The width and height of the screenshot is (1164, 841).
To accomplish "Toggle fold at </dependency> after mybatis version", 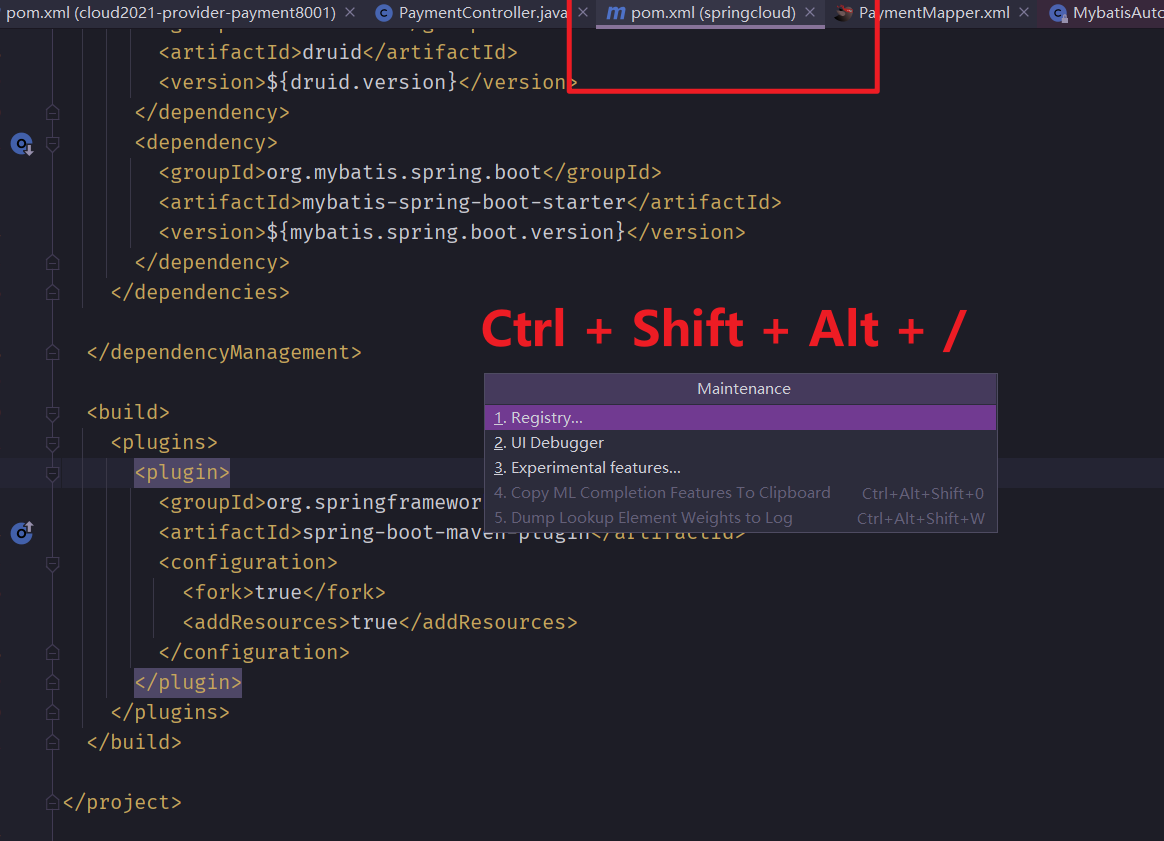I will (53, 263).
